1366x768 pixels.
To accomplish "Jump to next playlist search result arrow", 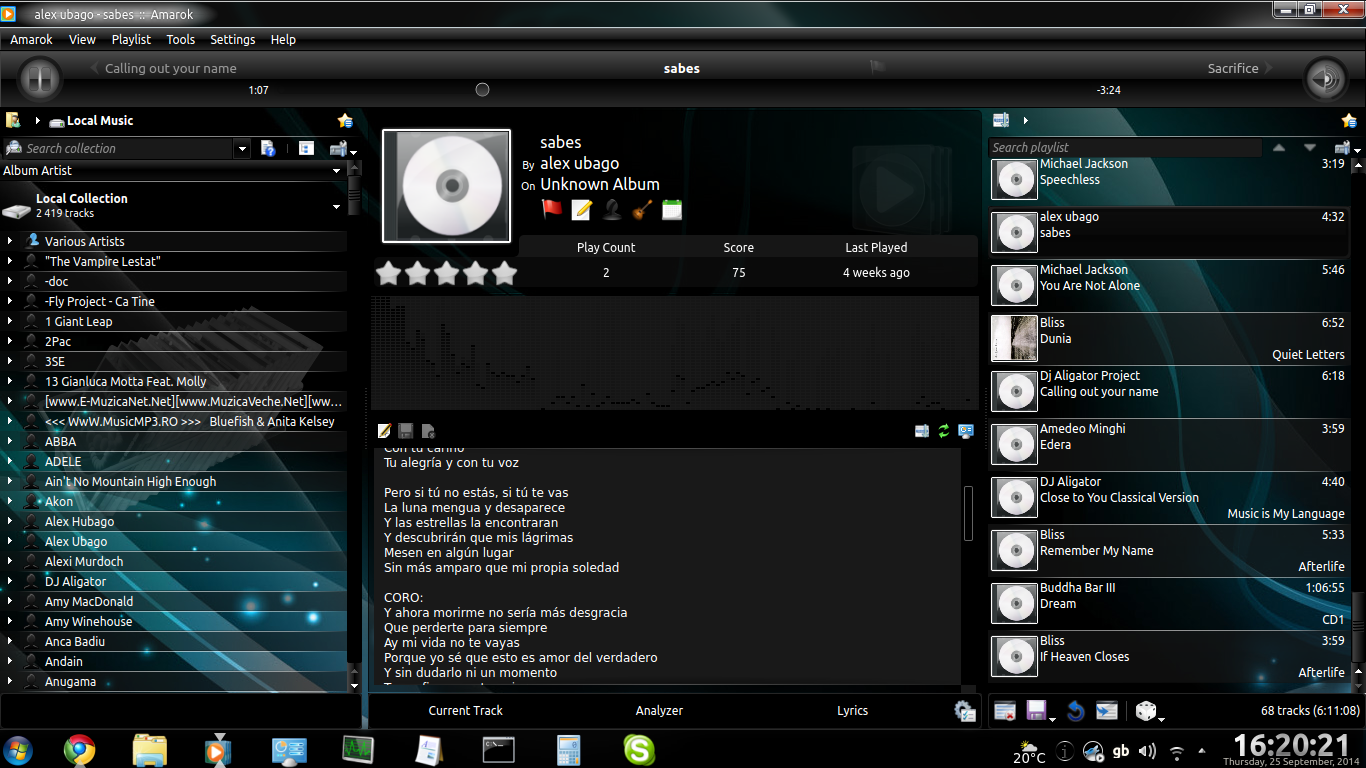I will click(x=1310, y=147).
